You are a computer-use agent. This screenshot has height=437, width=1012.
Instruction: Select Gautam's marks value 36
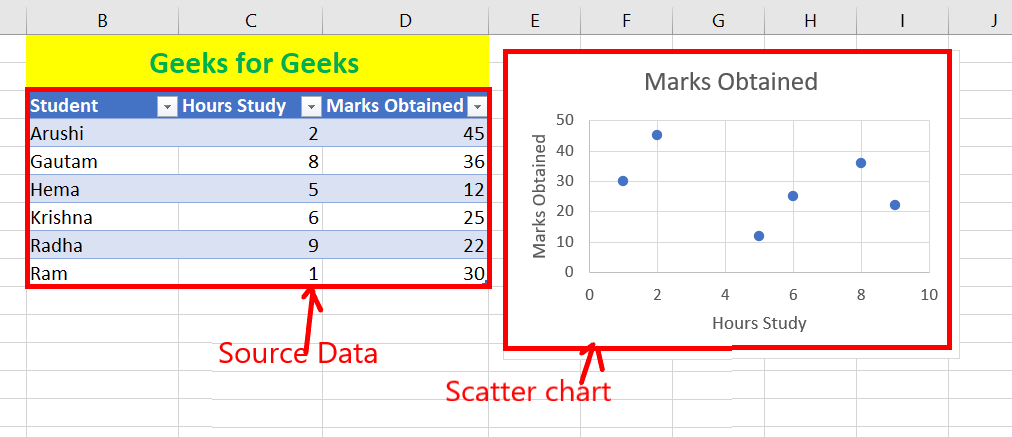[x=405, y=161]
